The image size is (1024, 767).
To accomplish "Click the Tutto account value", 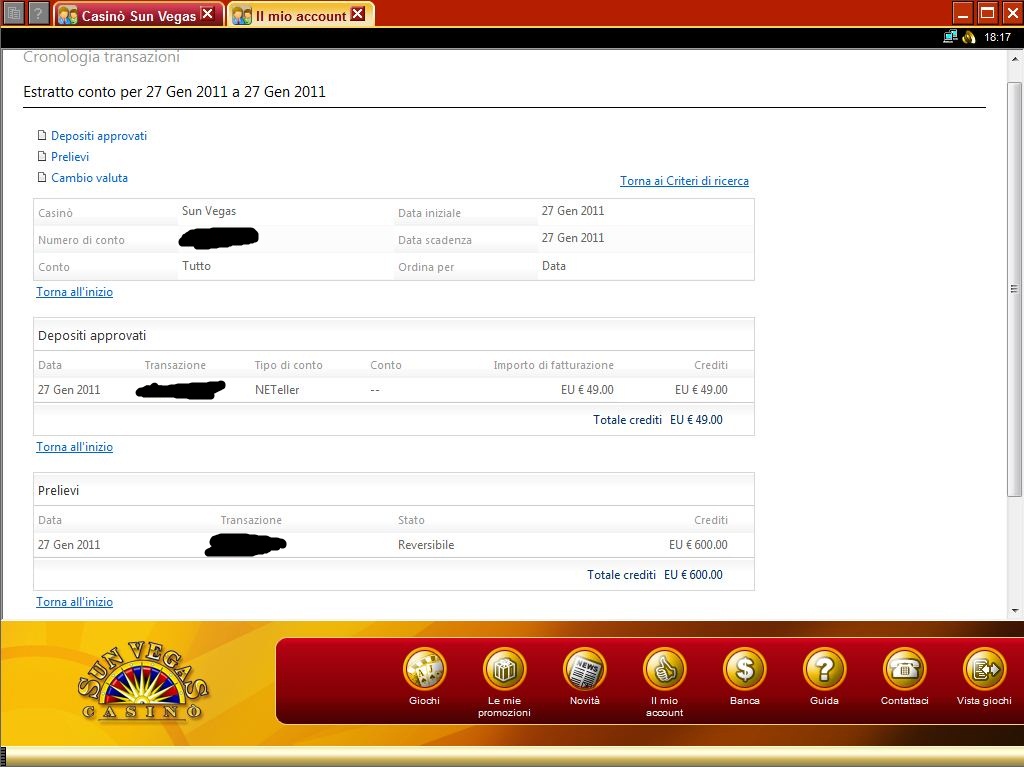I will click(x=197, y=266).
